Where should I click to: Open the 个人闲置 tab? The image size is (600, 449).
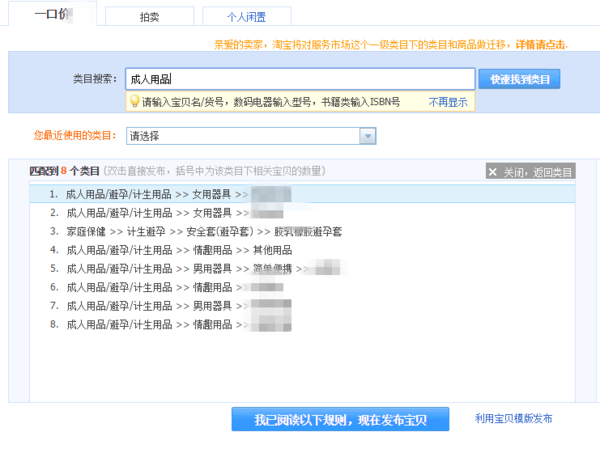(x=247, y=17)
